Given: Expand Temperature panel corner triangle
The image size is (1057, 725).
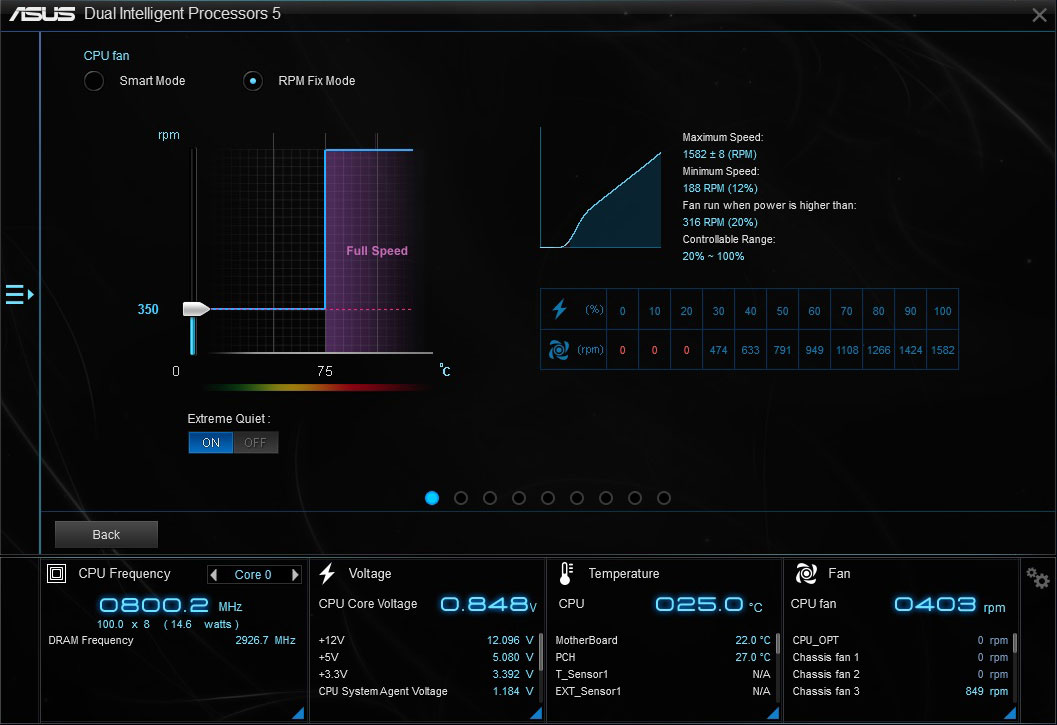Looking at the screenshot, I should [x=773, y=713].
